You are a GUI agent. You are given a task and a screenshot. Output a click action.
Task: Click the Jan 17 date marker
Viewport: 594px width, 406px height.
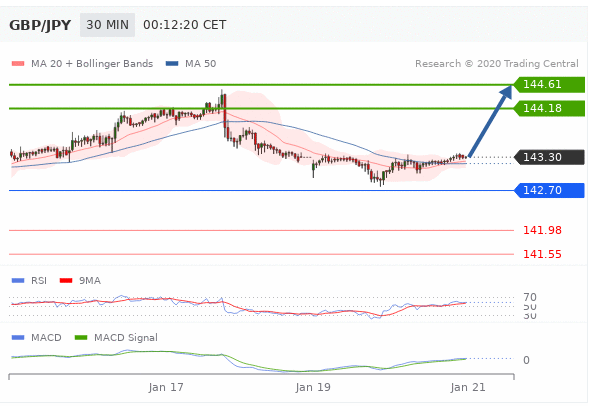(x=166, y=387)
